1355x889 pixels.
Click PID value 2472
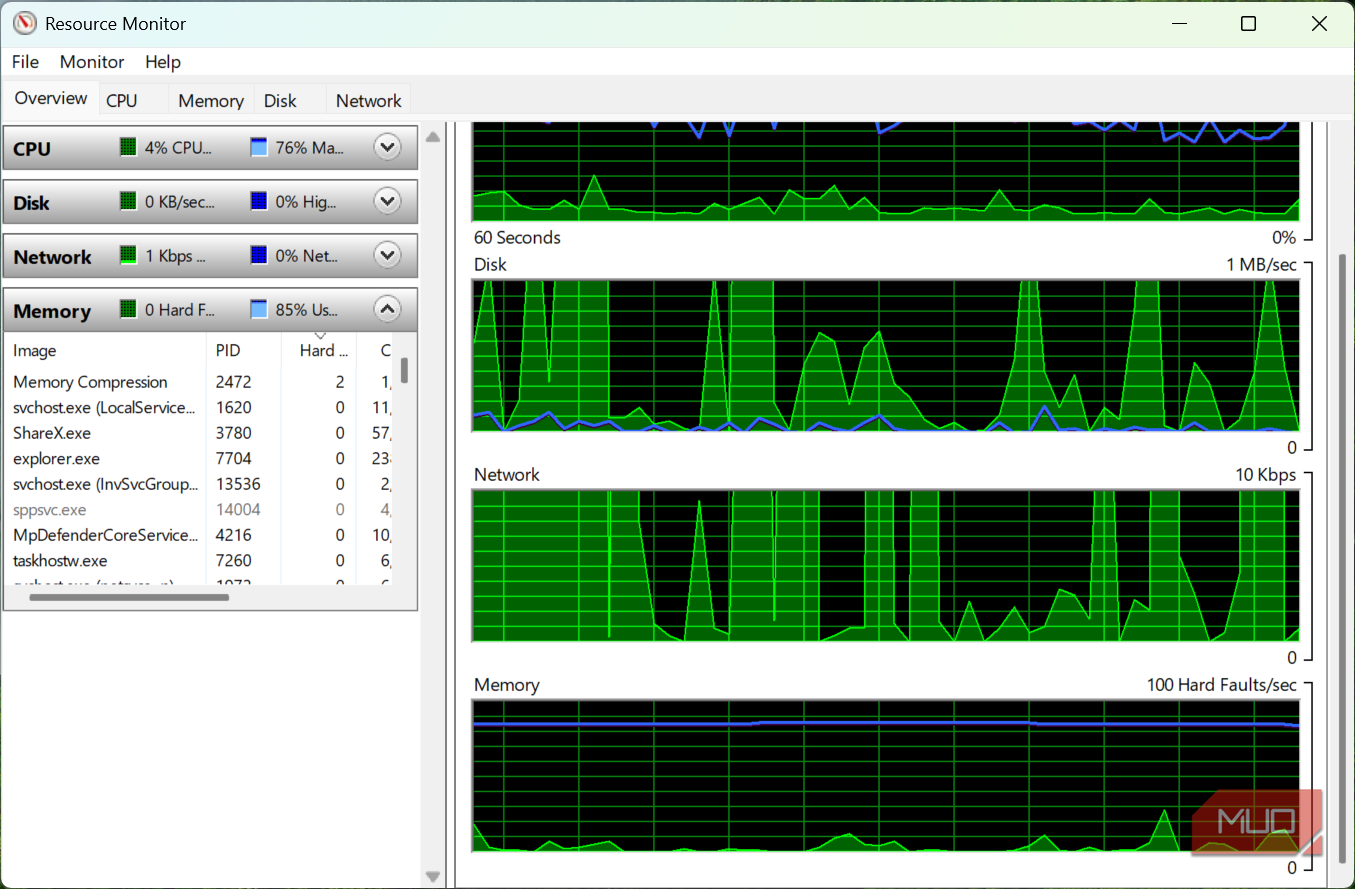(x=234, y=382)
